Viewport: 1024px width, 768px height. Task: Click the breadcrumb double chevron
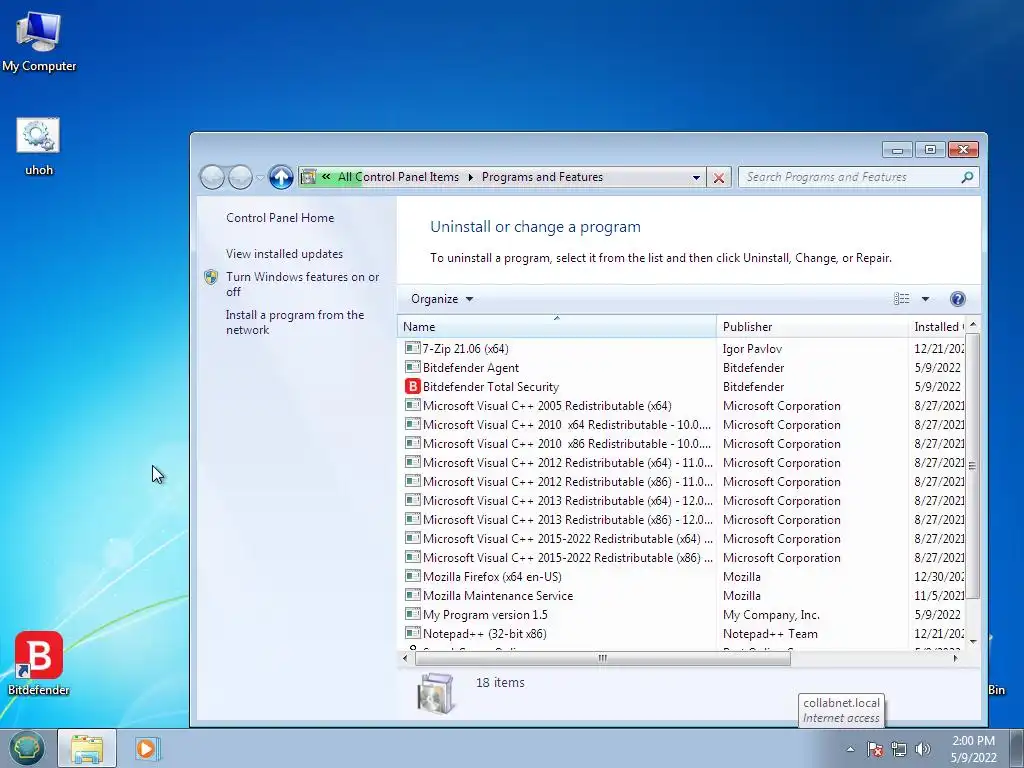click(x=326, y=177)
